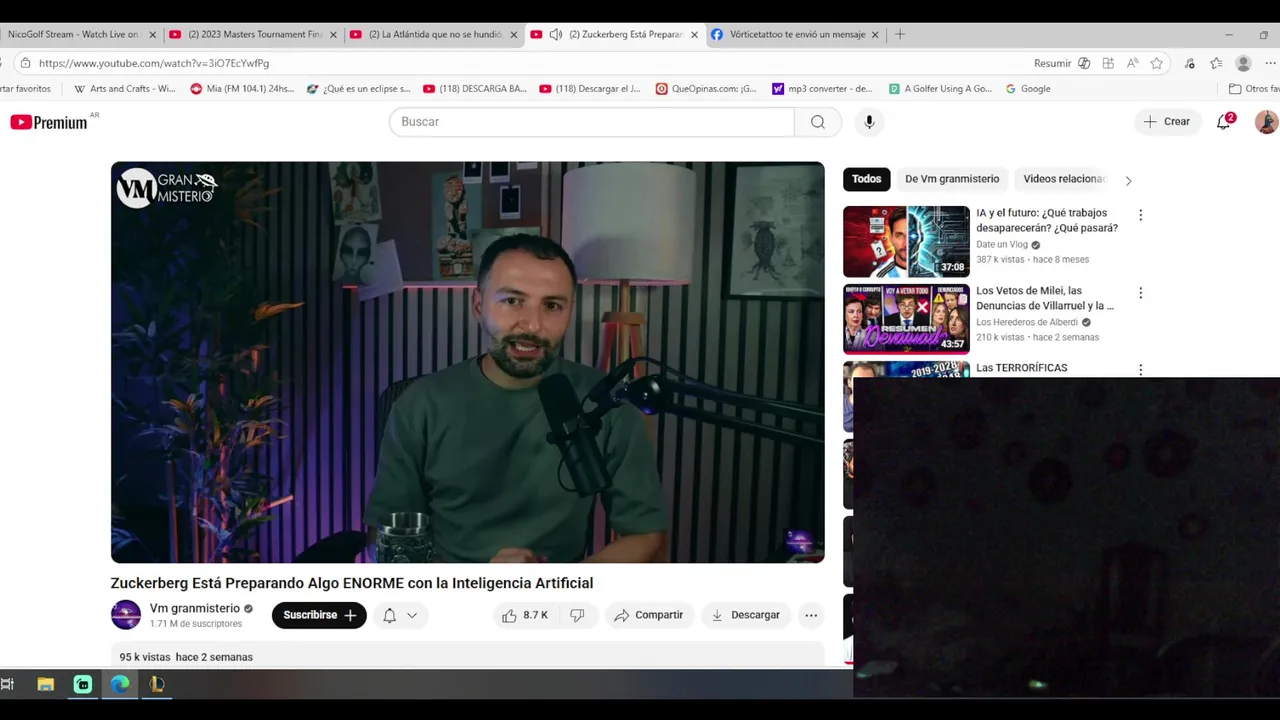Screen dimensions: 1280x720
Task: Open Los Herederos de Alberdi channel link
Action: [x=1027, y=322]
